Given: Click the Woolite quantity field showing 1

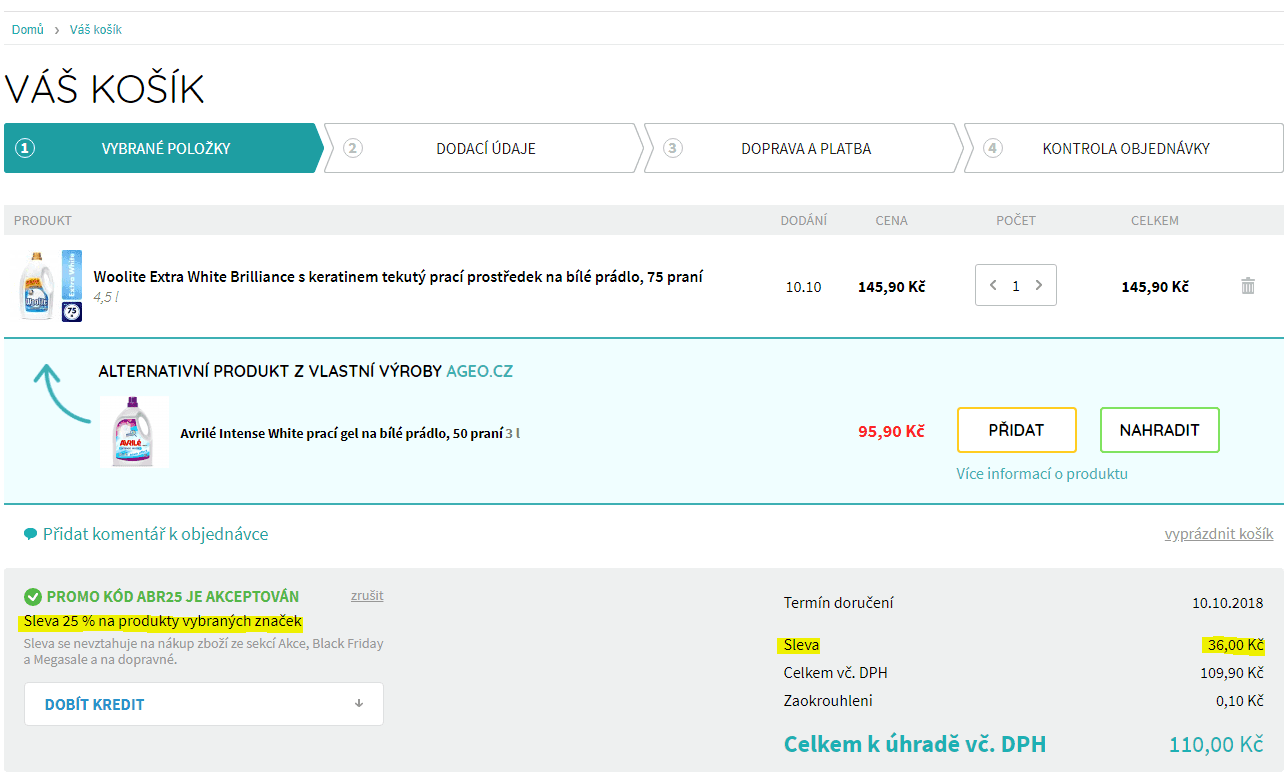Looking at the screenshot, I should click(x=1016, y=285).
